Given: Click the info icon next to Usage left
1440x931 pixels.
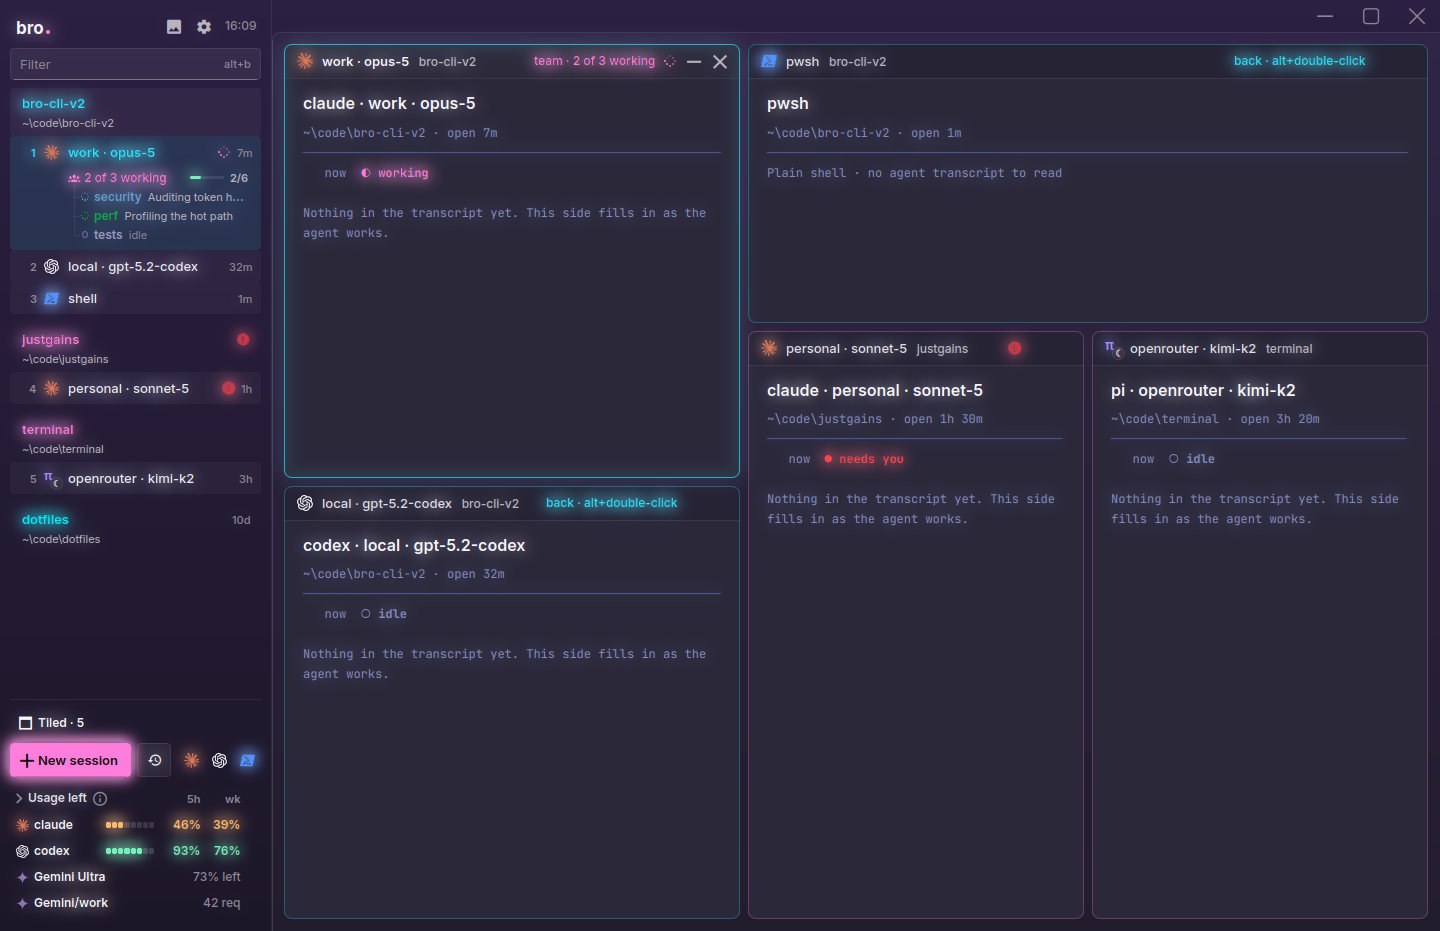Looking at the screenshot, I should [100, 799].
